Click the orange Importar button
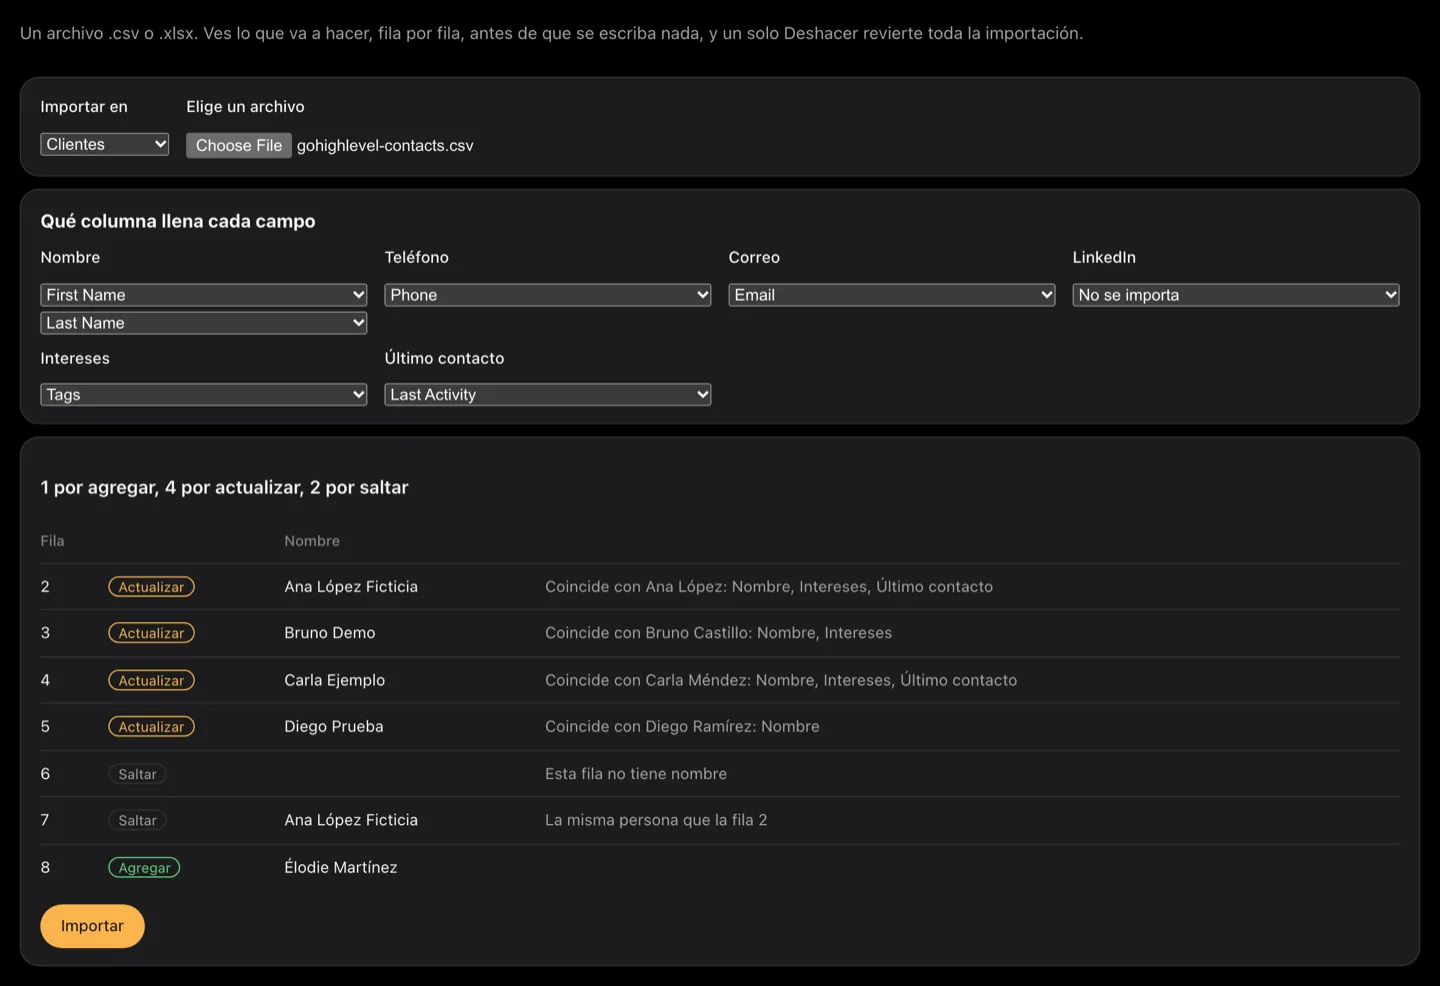 coord(92,926)
